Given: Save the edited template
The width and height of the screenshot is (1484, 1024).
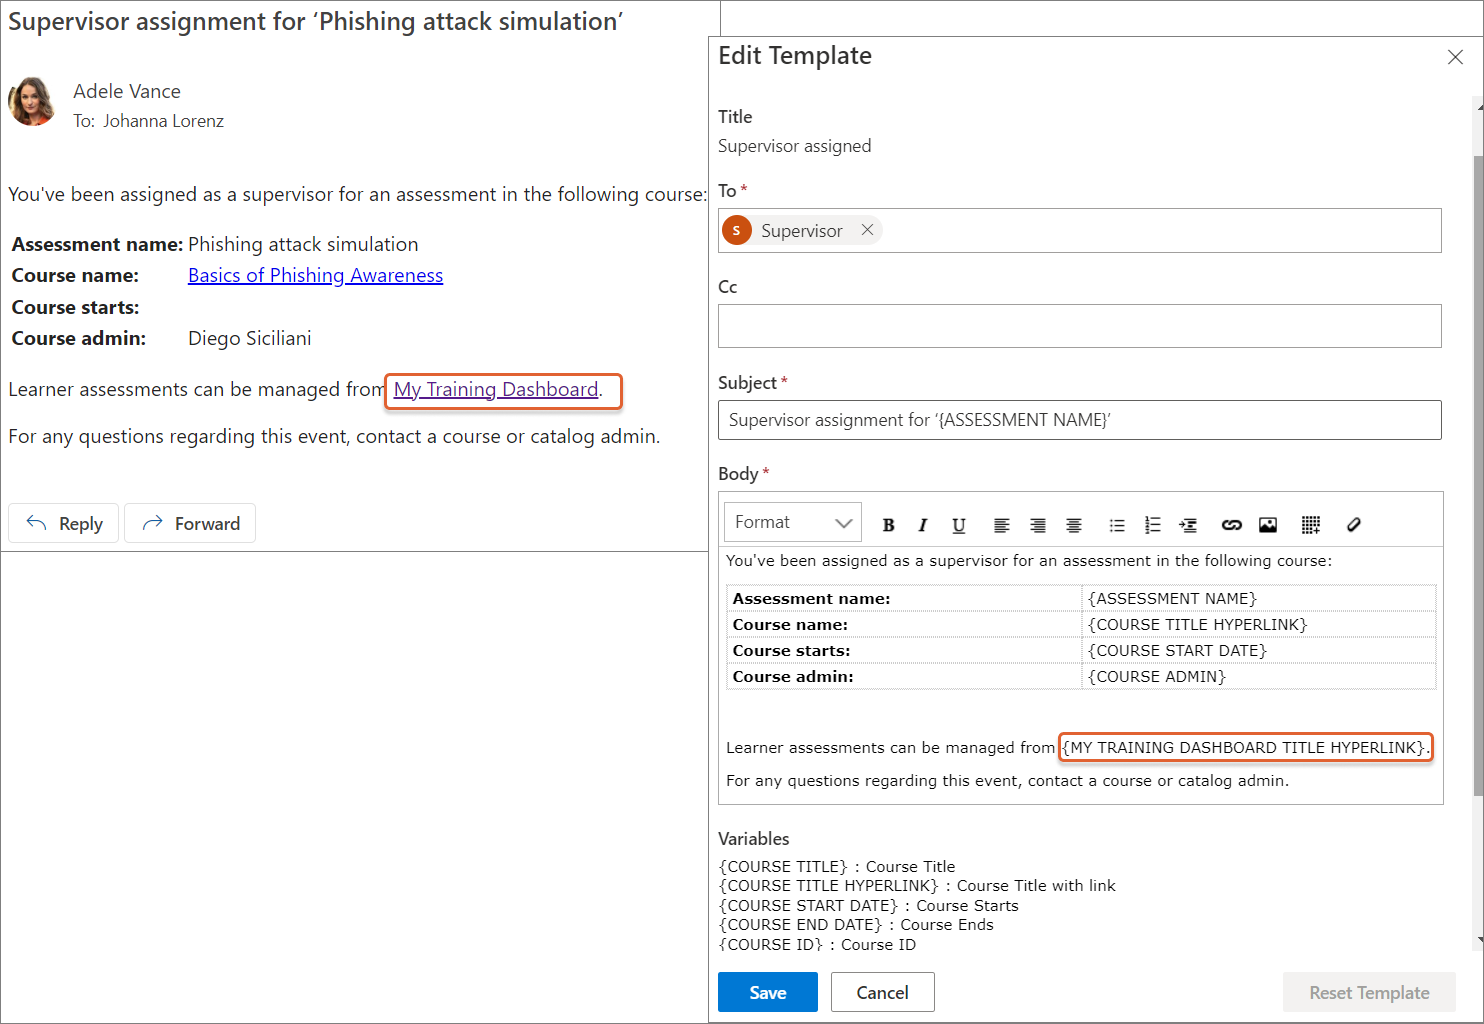Looking at the screenshot, I should tap(767, 992).
